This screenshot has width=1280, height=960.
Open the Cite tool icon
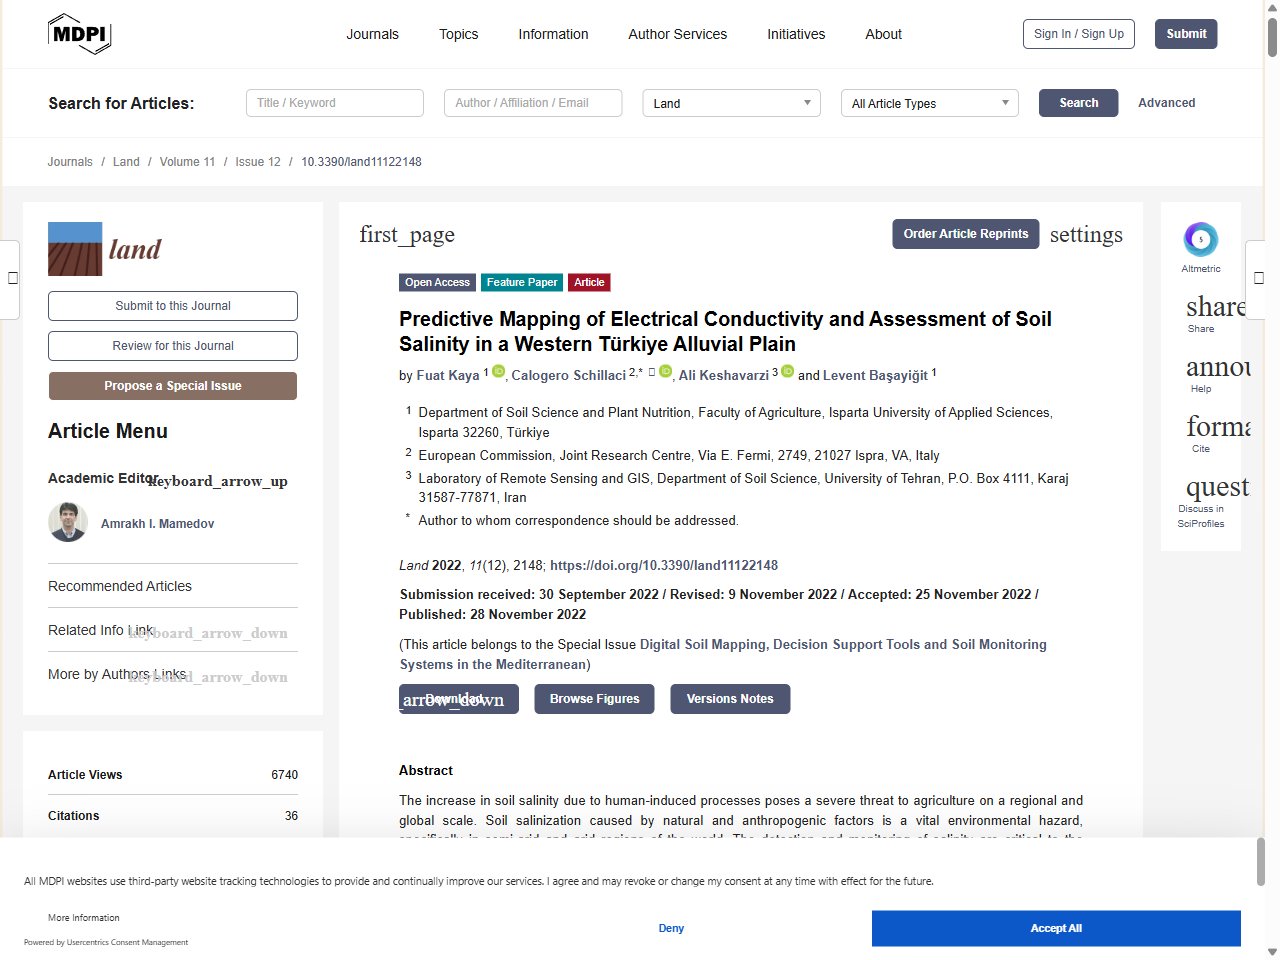1217,427
